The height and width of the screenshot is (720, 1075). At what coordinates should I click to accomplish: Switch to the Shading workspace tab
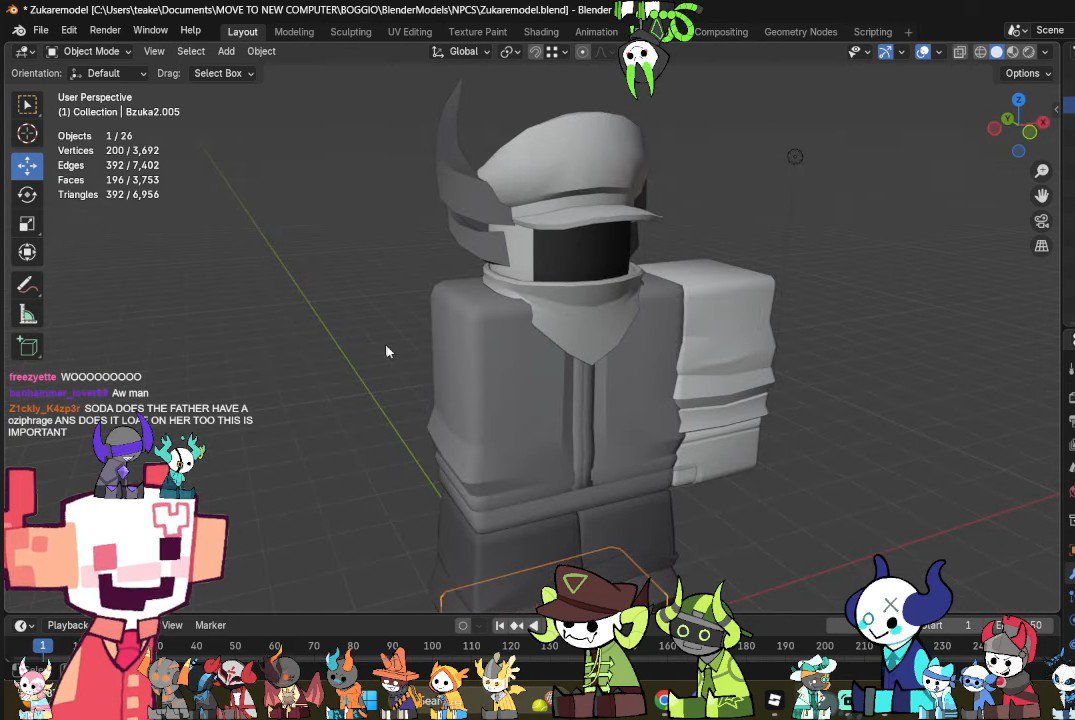click(541, 32)
